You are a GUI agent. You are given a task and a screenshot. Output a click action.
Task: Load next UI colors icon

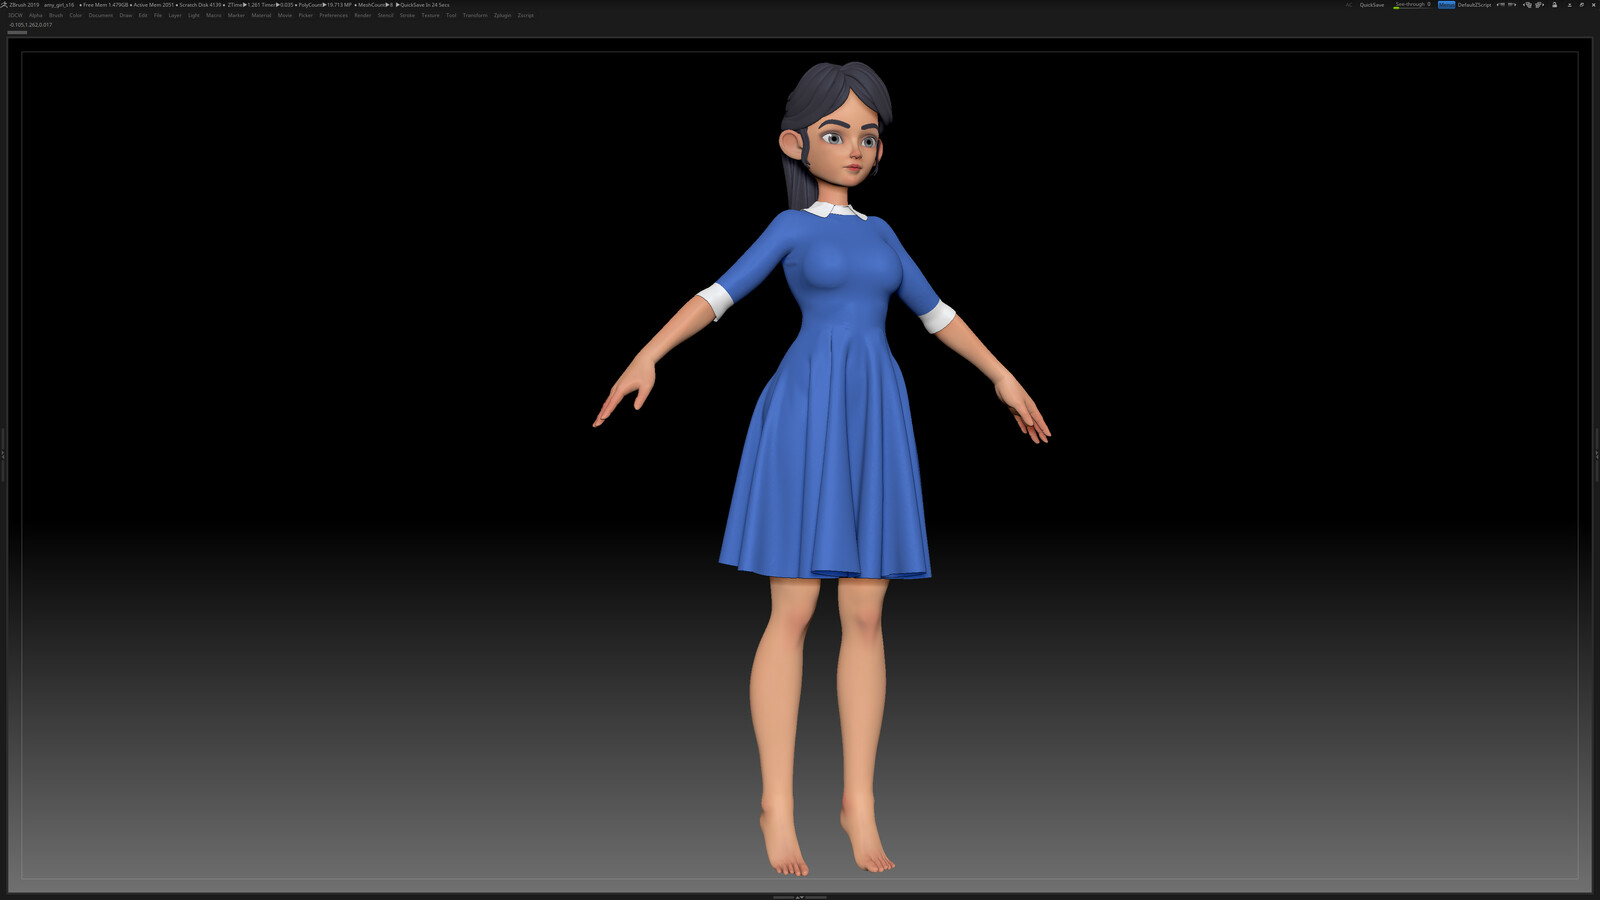pos(1539,5)
